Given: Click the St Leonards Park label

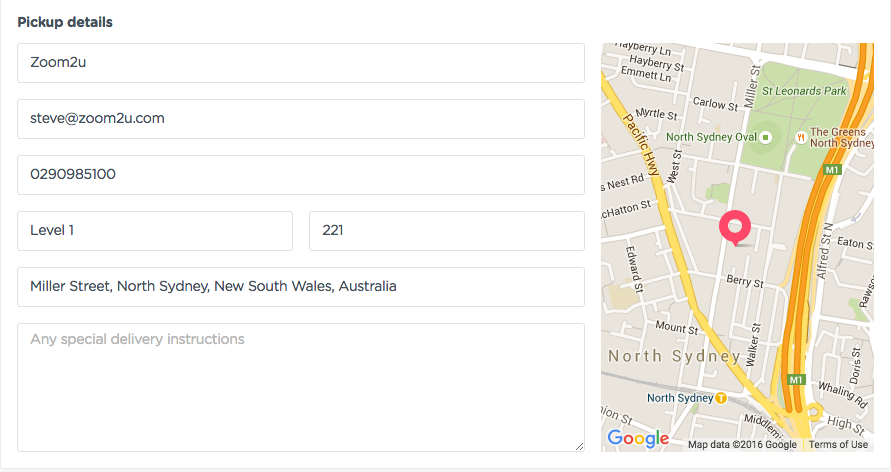Looking at the screenshot, I should coord(803,91).
